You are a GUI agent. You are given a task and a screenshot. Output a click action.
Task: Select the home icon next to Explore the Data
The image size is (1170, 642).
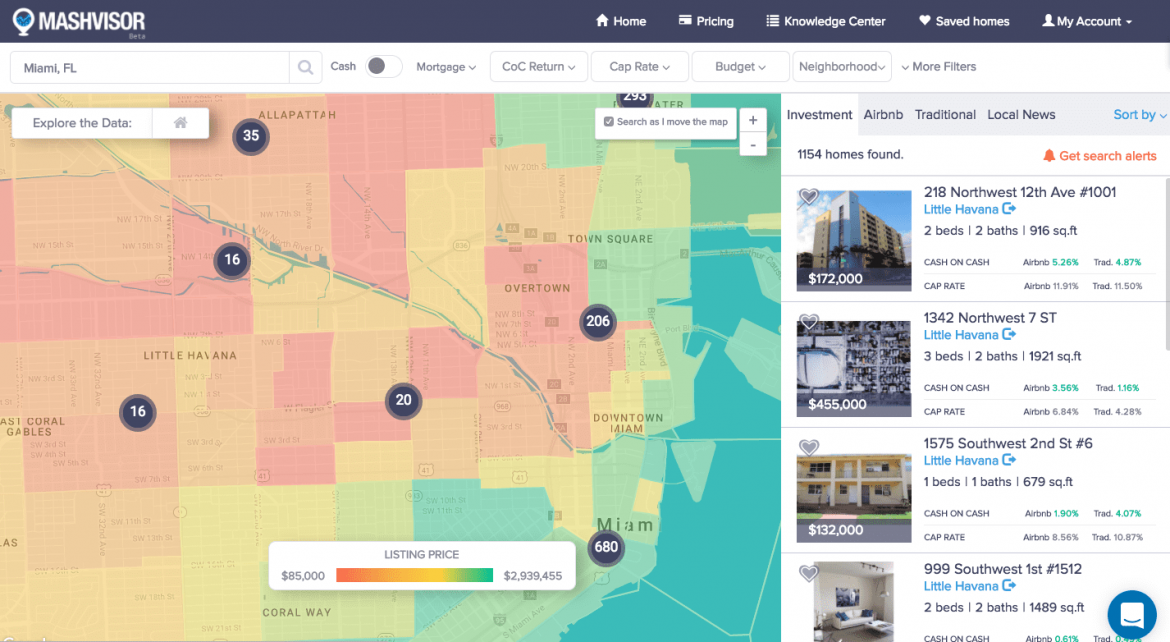[x=181, y=122]
